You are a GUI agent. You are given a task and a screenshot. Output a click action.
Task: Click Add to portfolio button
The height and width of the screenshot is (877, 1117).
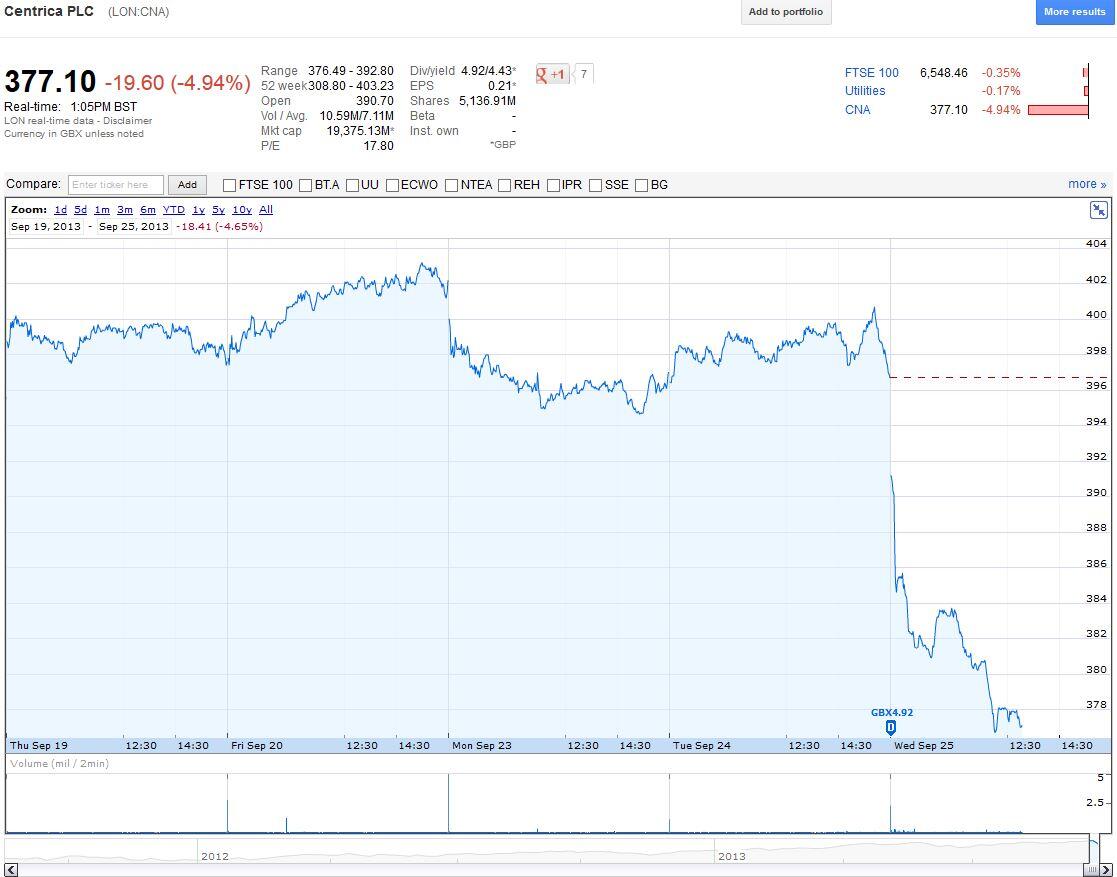(786, 12)
